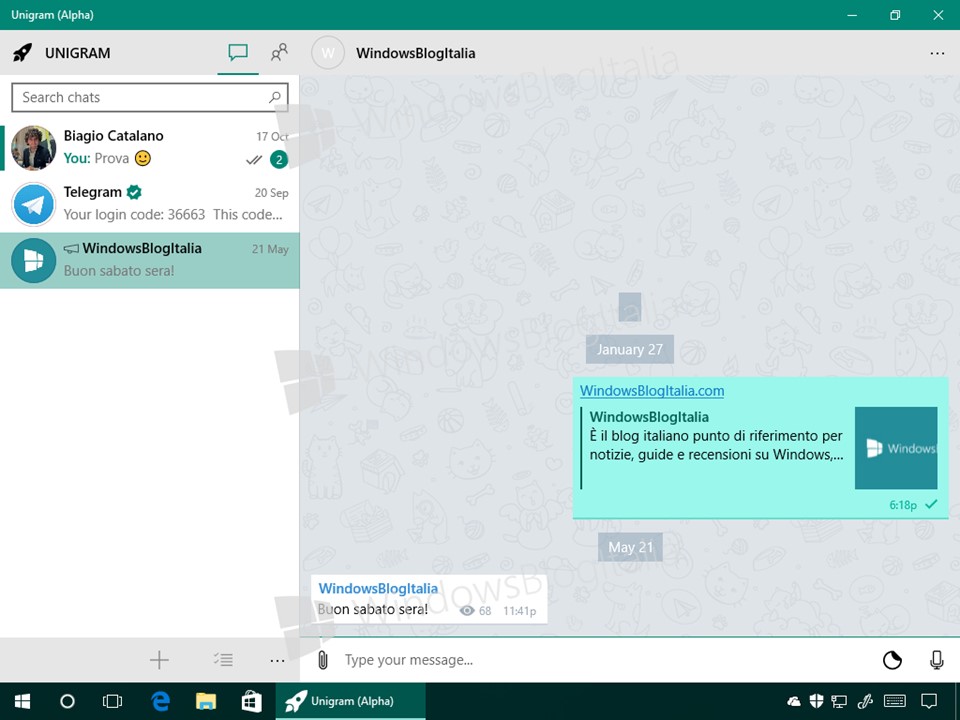
Task: Open Biagio Catalano's profile photo
Action: point(34,148)
